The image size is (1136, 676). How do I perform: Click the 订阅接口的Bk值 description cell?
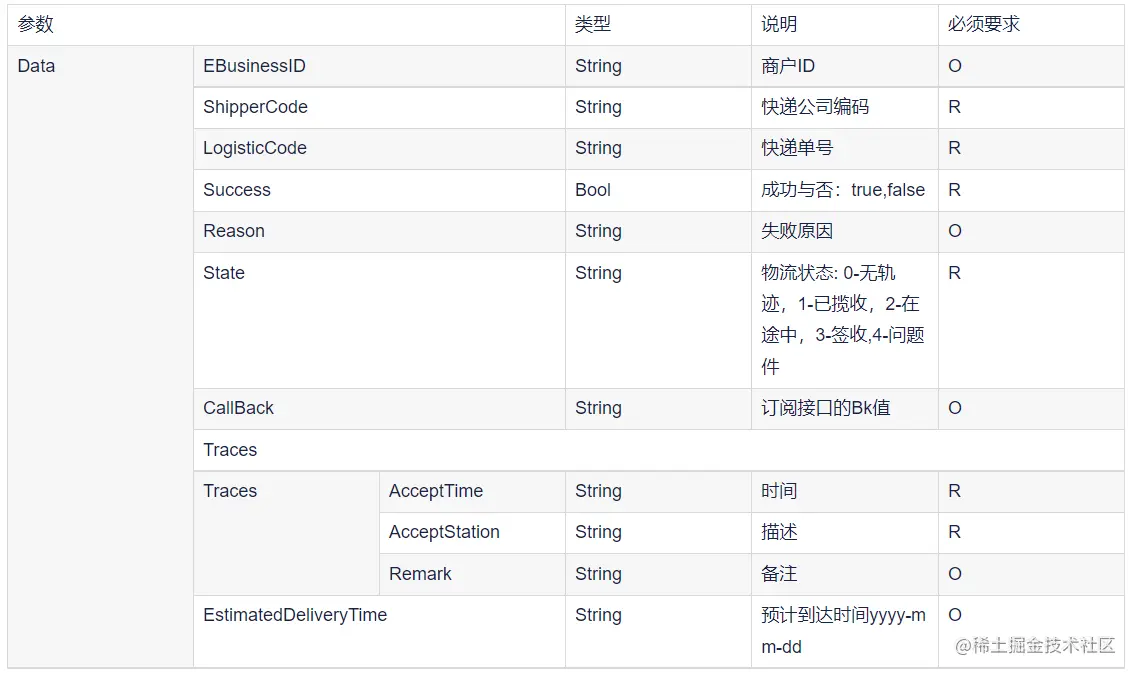[x=825, y=408]
